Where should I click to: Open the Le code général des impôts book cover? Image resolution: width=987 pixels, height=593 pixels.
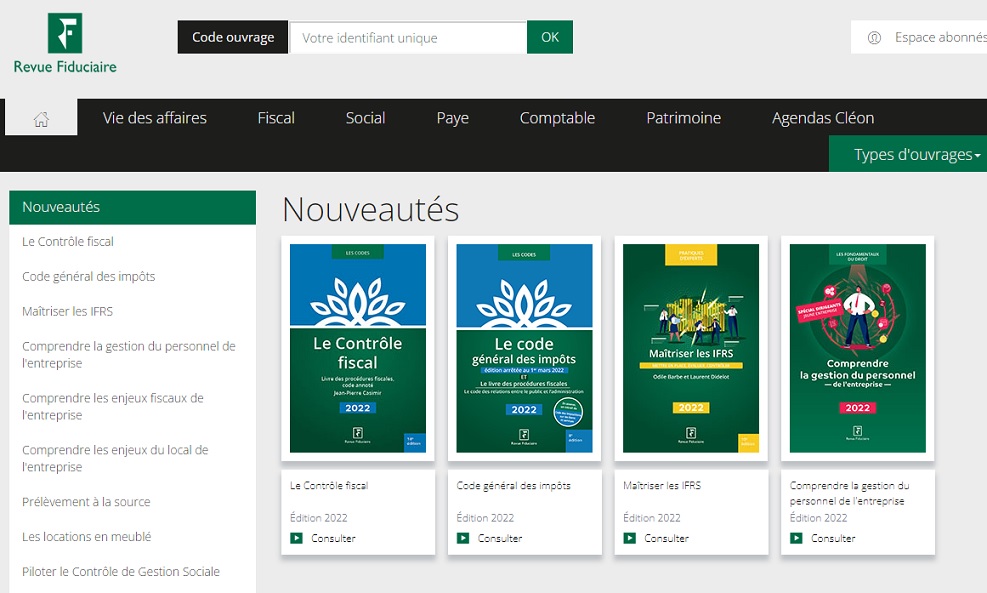pos(524,348)
